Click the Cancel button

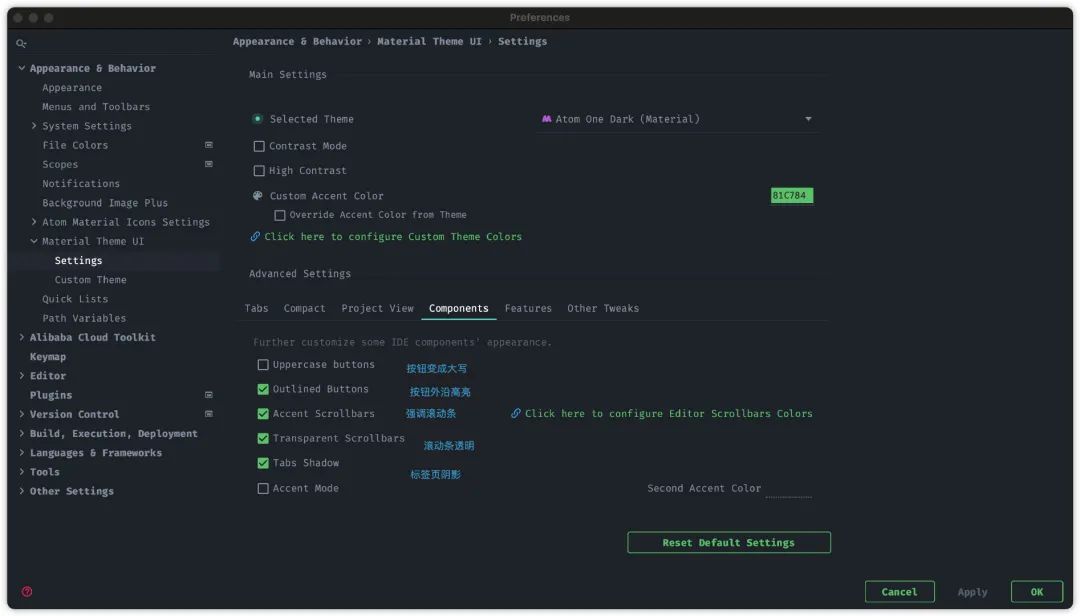[x=900, y=592]
